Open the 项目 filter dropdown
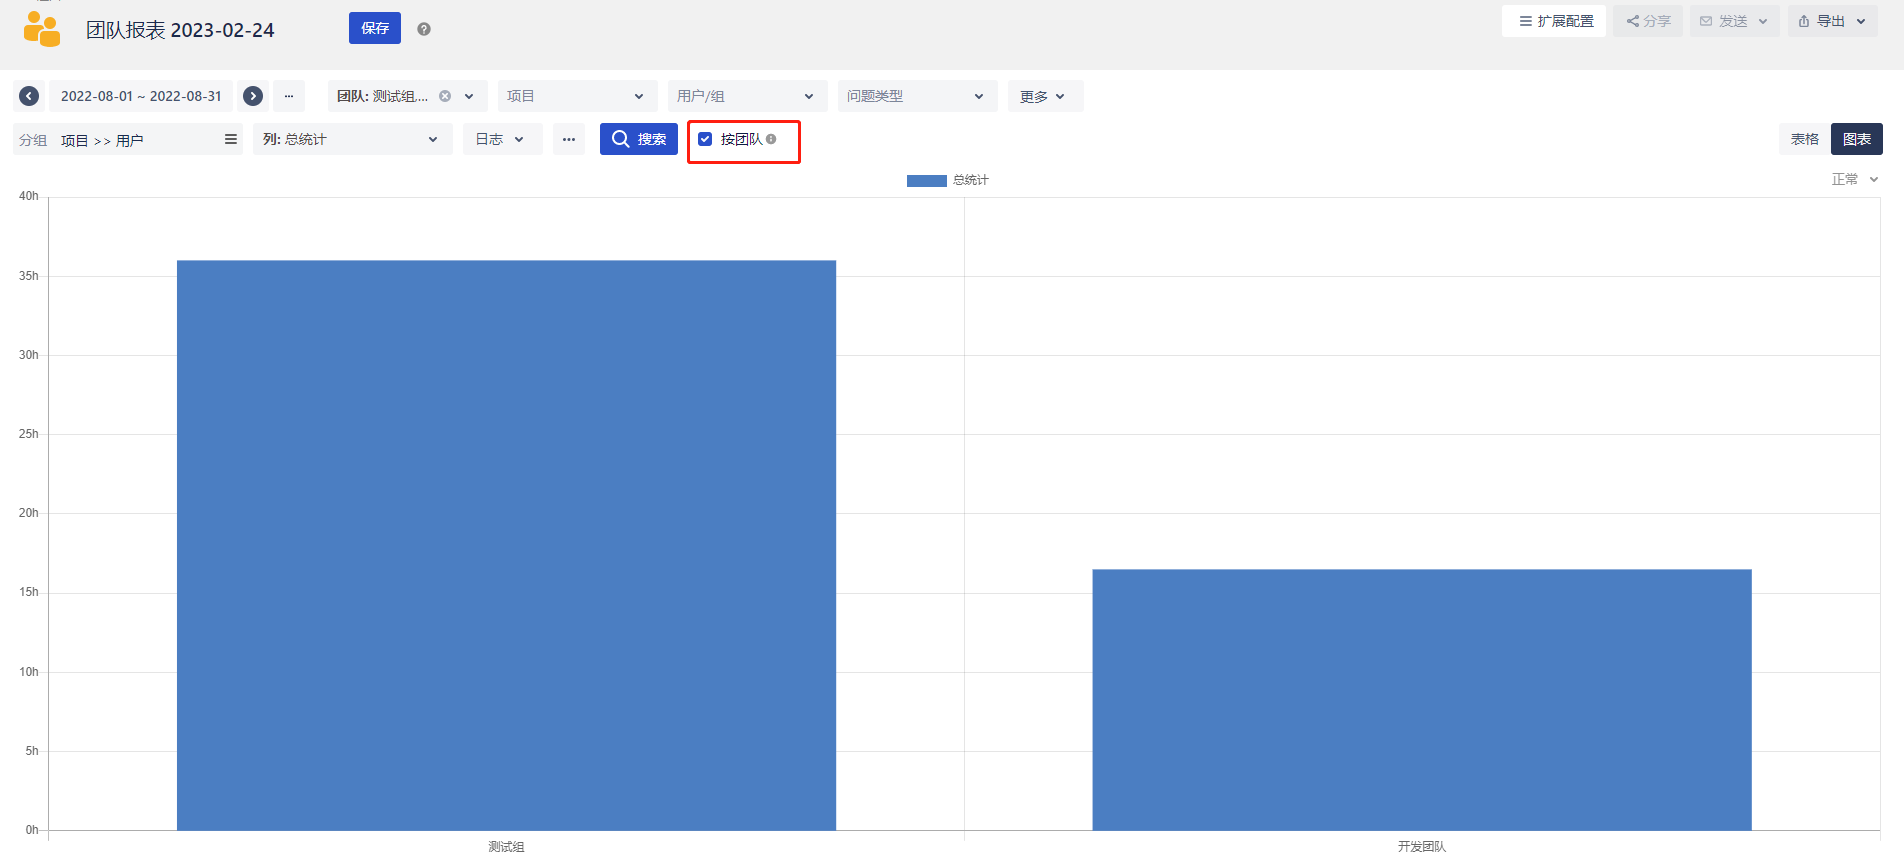 click(x=576, y=96)
